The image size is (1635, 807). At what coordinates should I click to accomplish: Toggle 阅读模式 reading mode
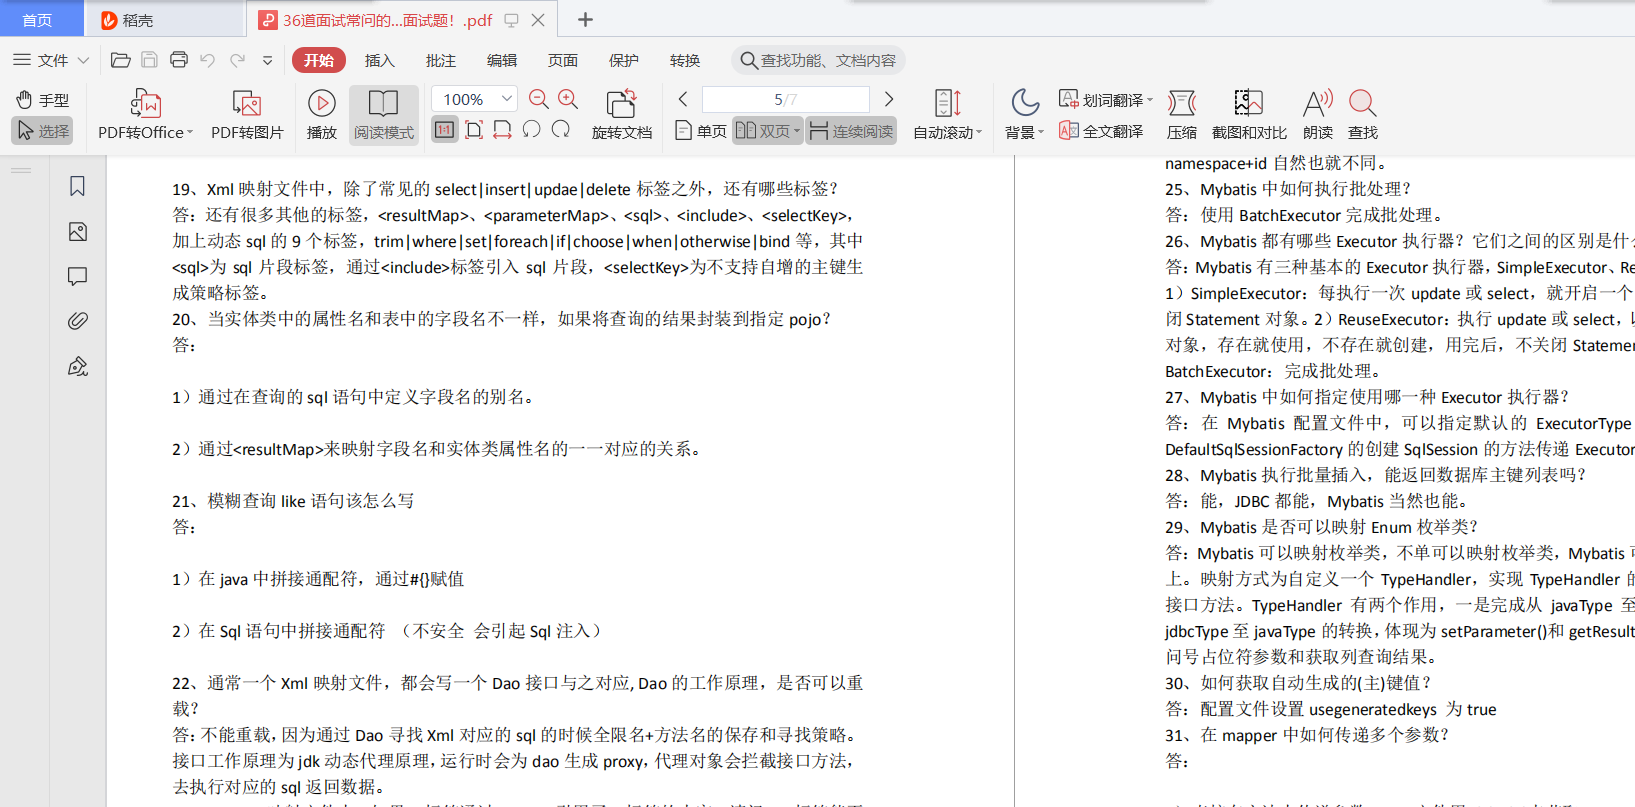384,114
